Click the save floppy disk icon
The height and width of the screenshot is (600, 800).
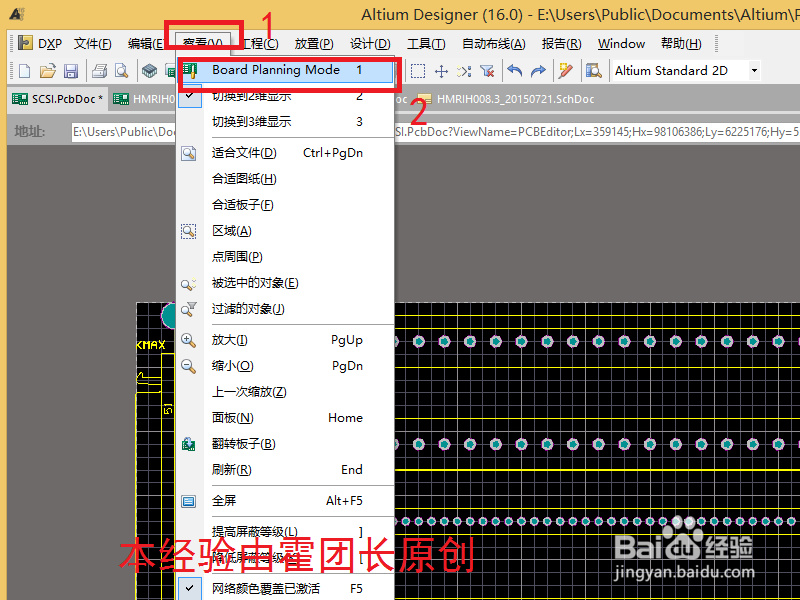[x=71, y=71]
